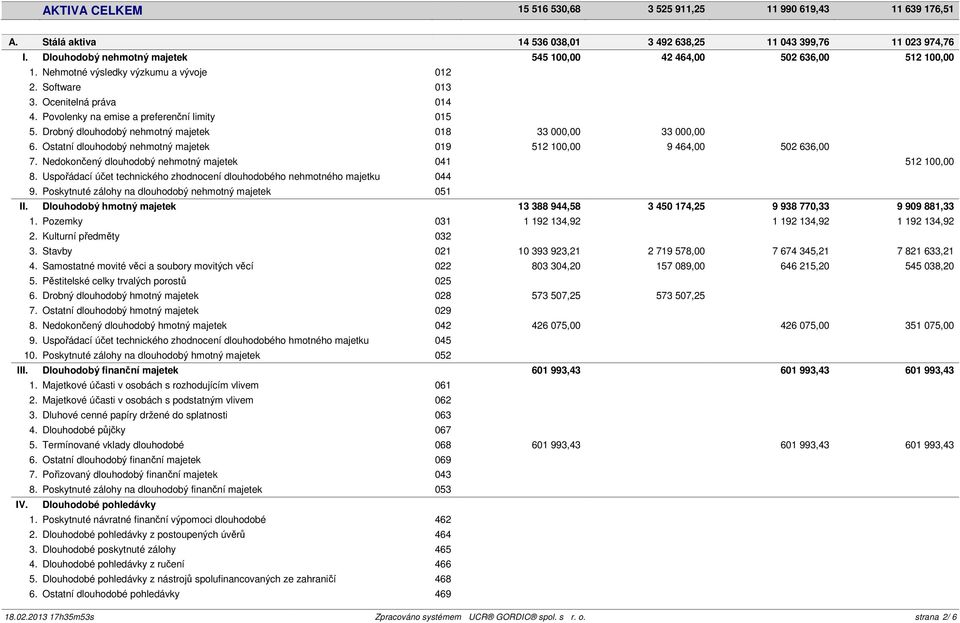Click the Stavby row label
960x623 pixels.
57,251
